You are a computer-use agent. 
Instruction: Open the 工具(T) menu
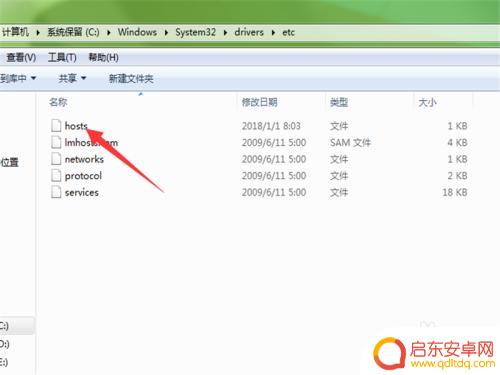coord(62,57)
